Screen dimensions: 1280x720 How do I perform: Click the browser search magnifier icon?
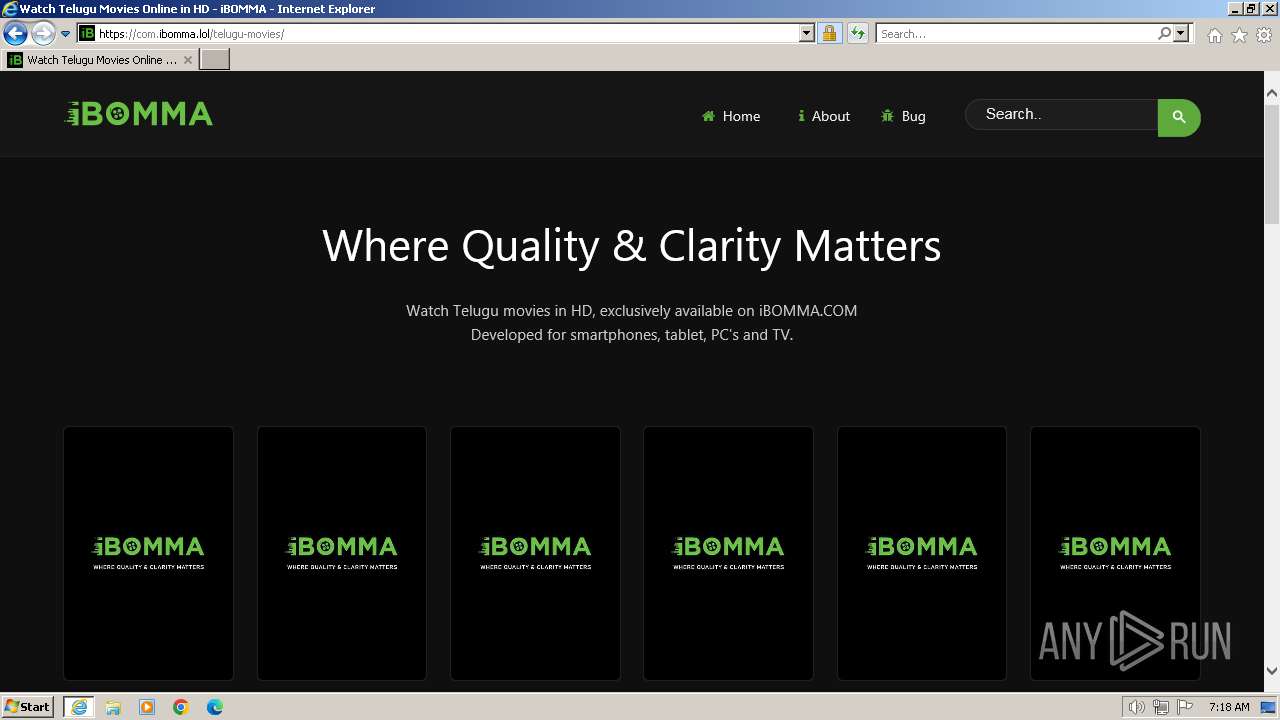1164,33
